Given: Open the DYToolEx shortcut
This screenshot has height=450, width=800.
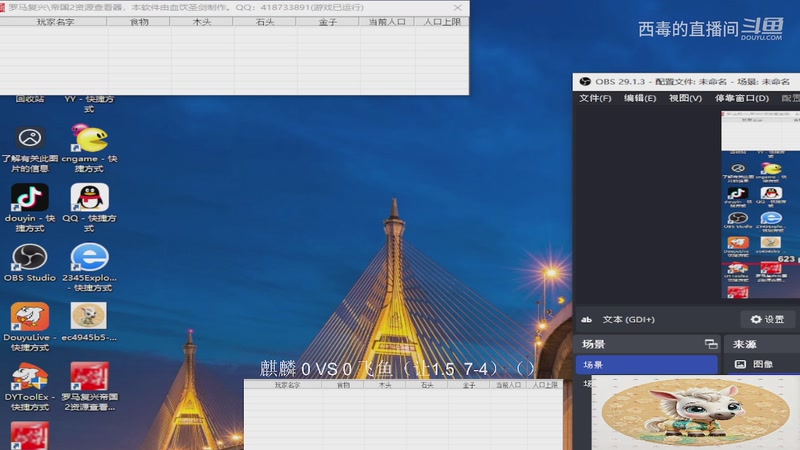Looking at the screenshot, I should pos(29,378).
